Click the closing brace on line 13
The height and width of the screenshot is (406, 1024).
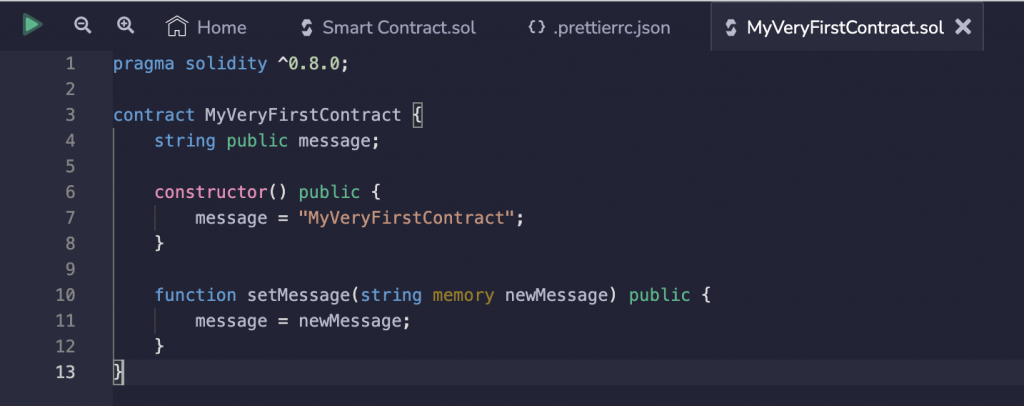point(118,372)
